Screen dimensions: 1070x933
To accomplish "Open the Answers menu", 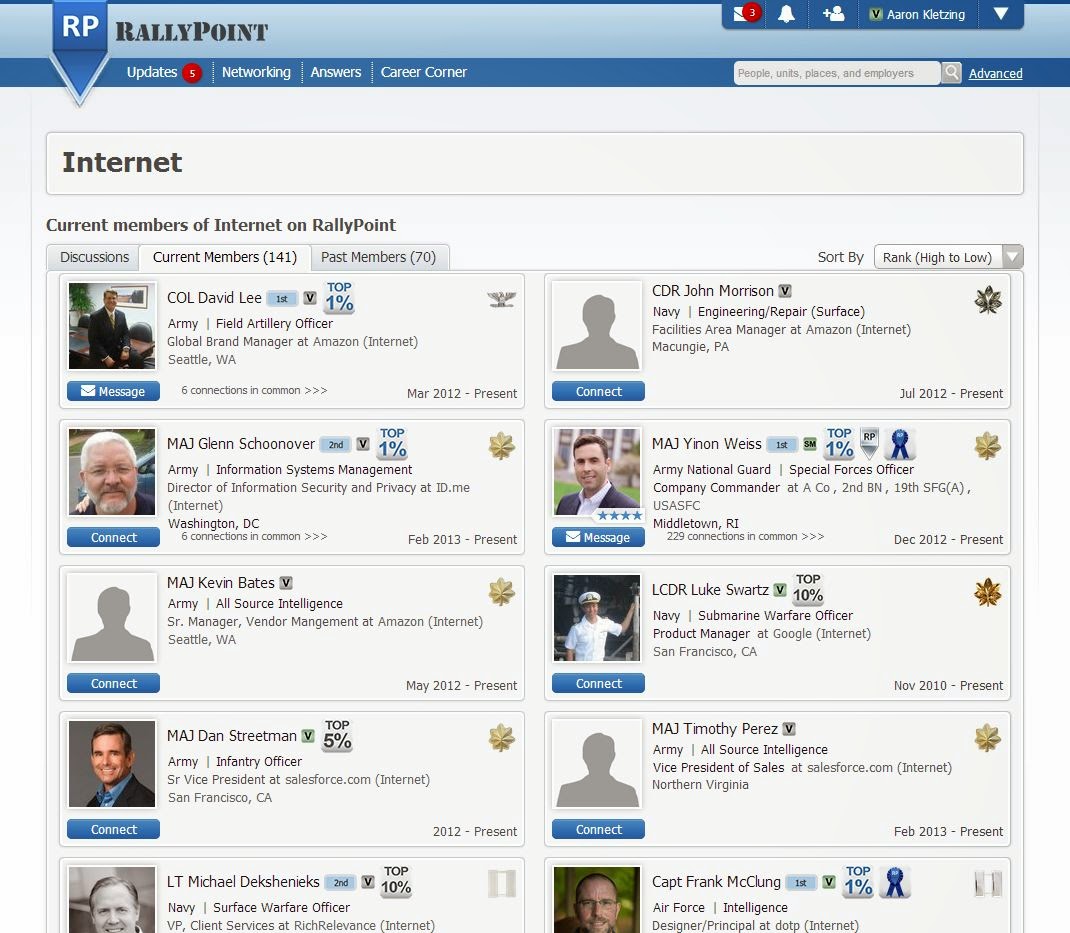I will pos(336,72).
